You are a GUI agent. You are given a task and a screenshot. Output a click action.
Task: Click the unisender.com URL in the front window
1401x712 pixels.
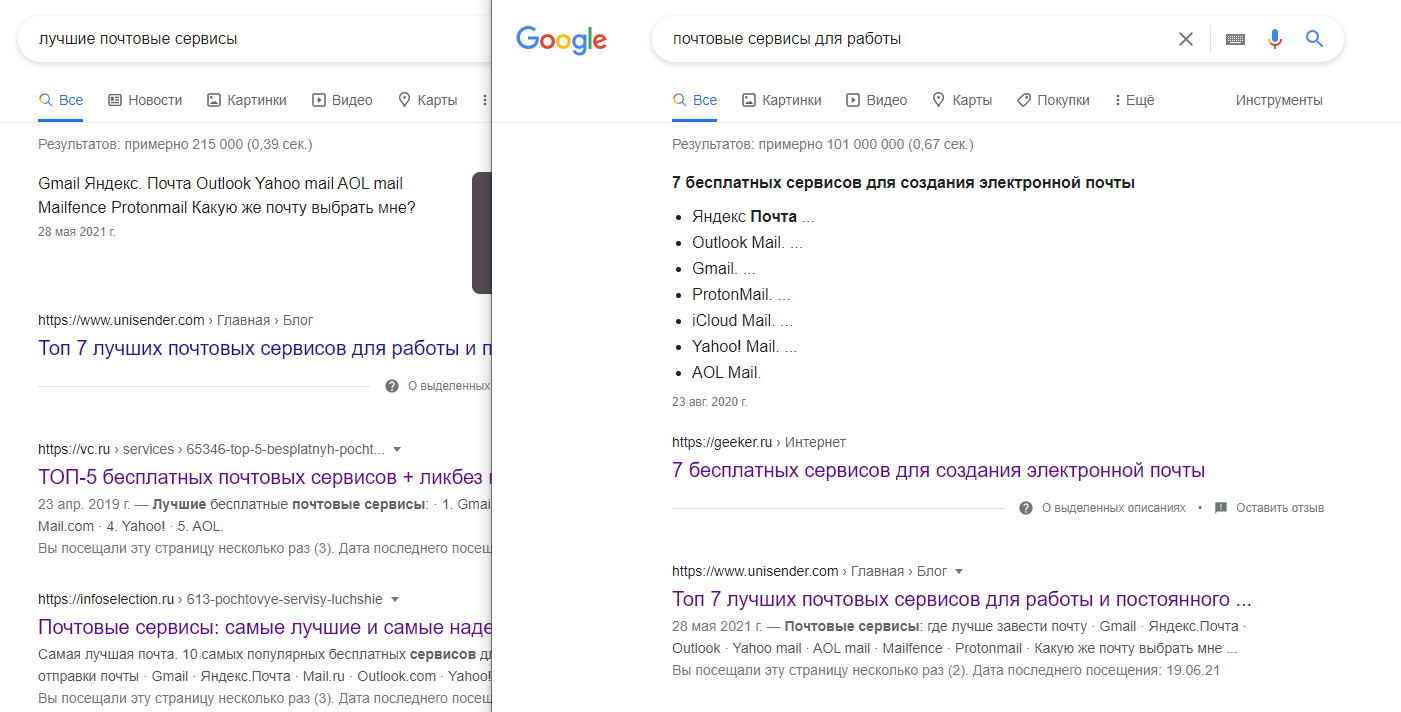coord(809,571)
